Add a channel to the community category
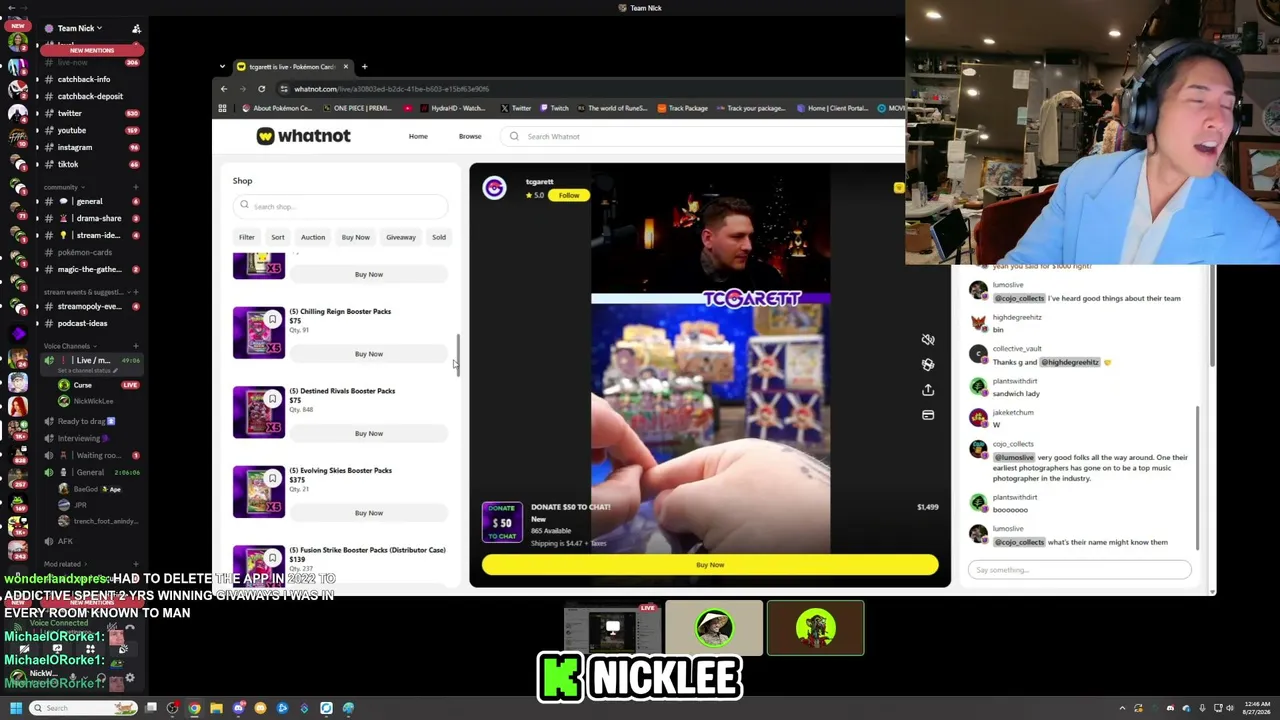 136,187
